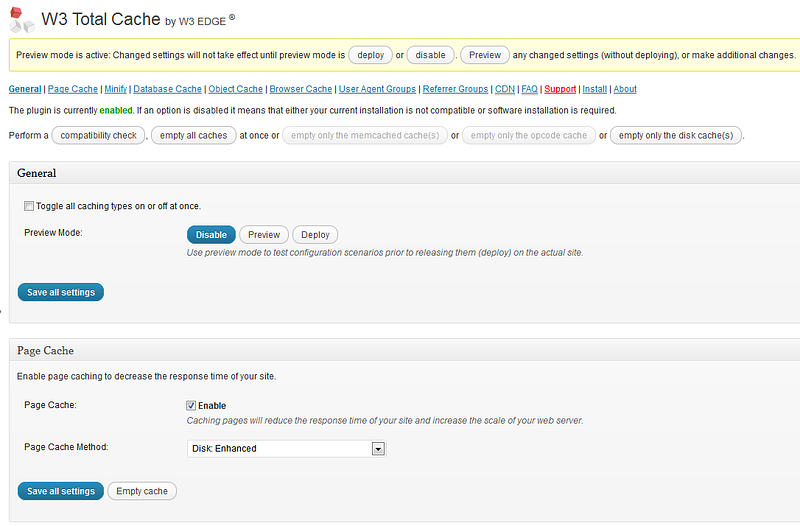The width and height of the screenshot is (800, 526).
Task: Go to the Database Cache tab
Action: coord(167,89)
